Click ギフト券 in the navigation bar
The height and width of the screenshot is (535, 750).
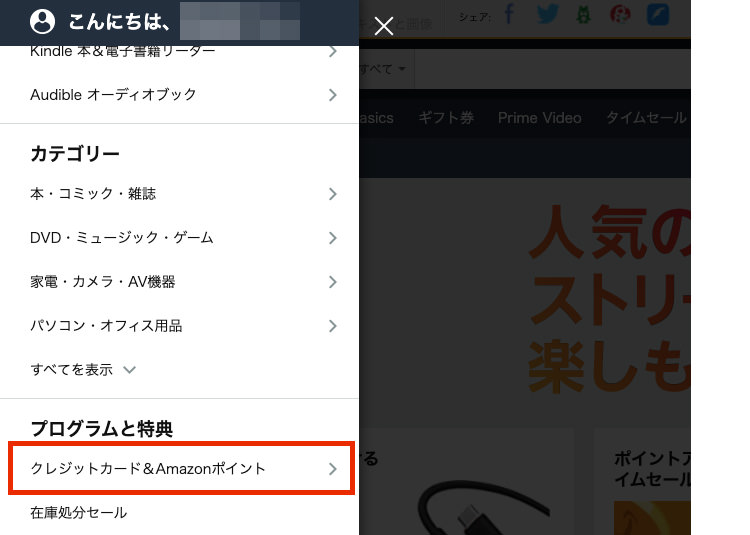(446, 118)
